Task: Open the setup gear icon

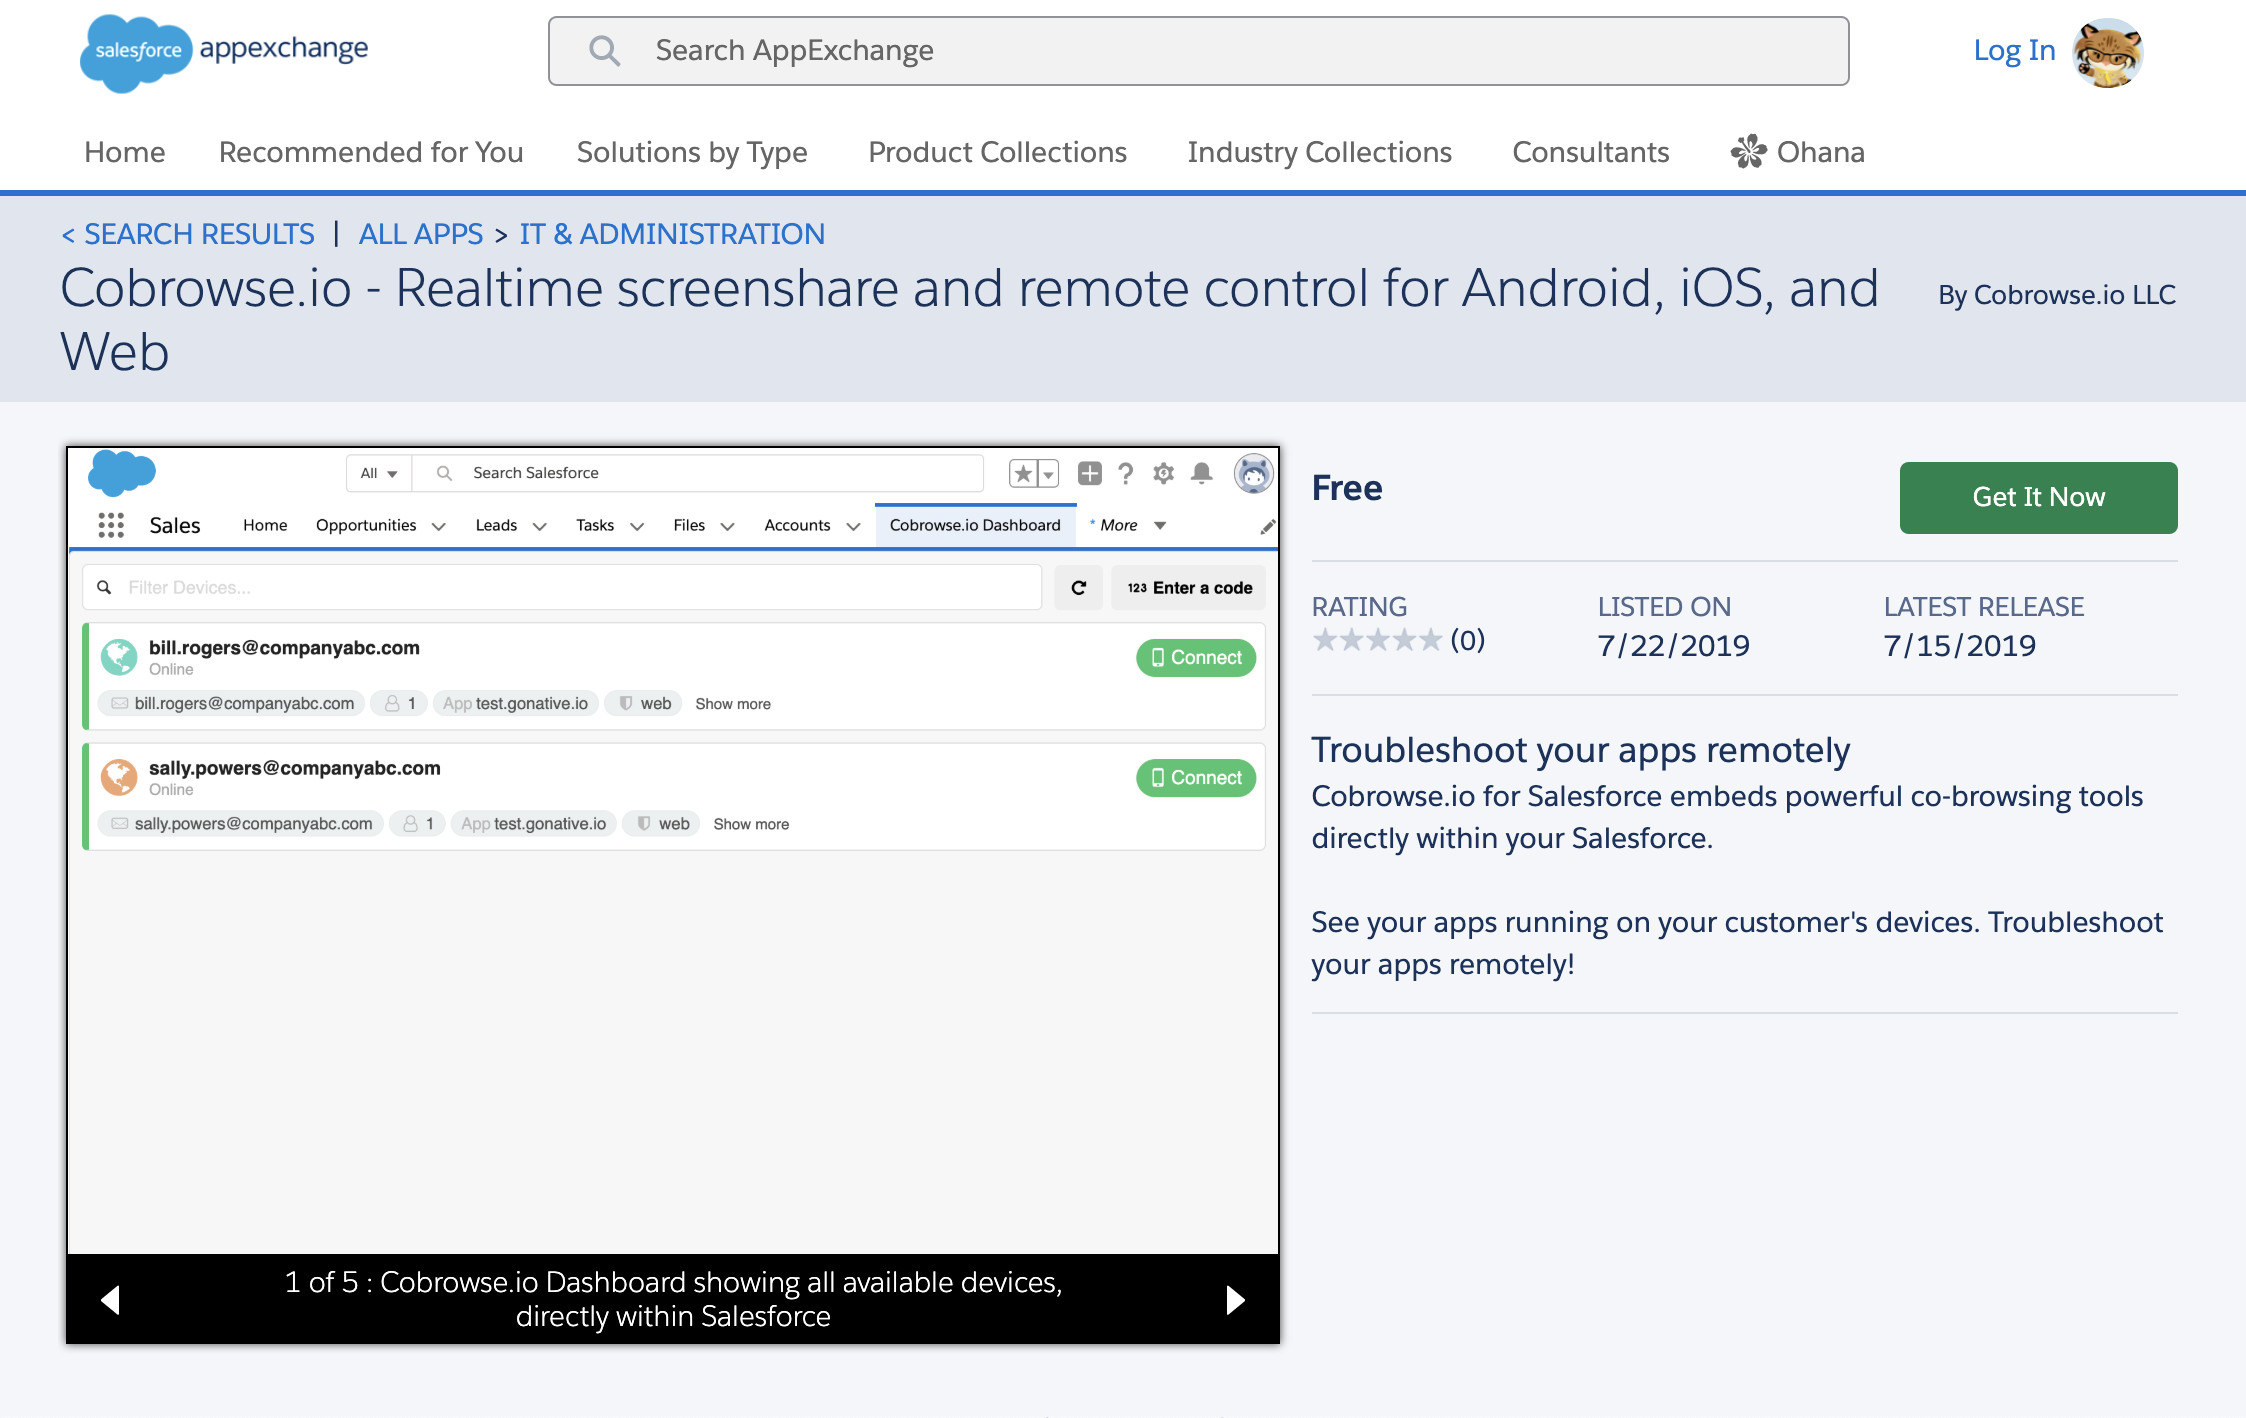Action: coord(1163,473)
